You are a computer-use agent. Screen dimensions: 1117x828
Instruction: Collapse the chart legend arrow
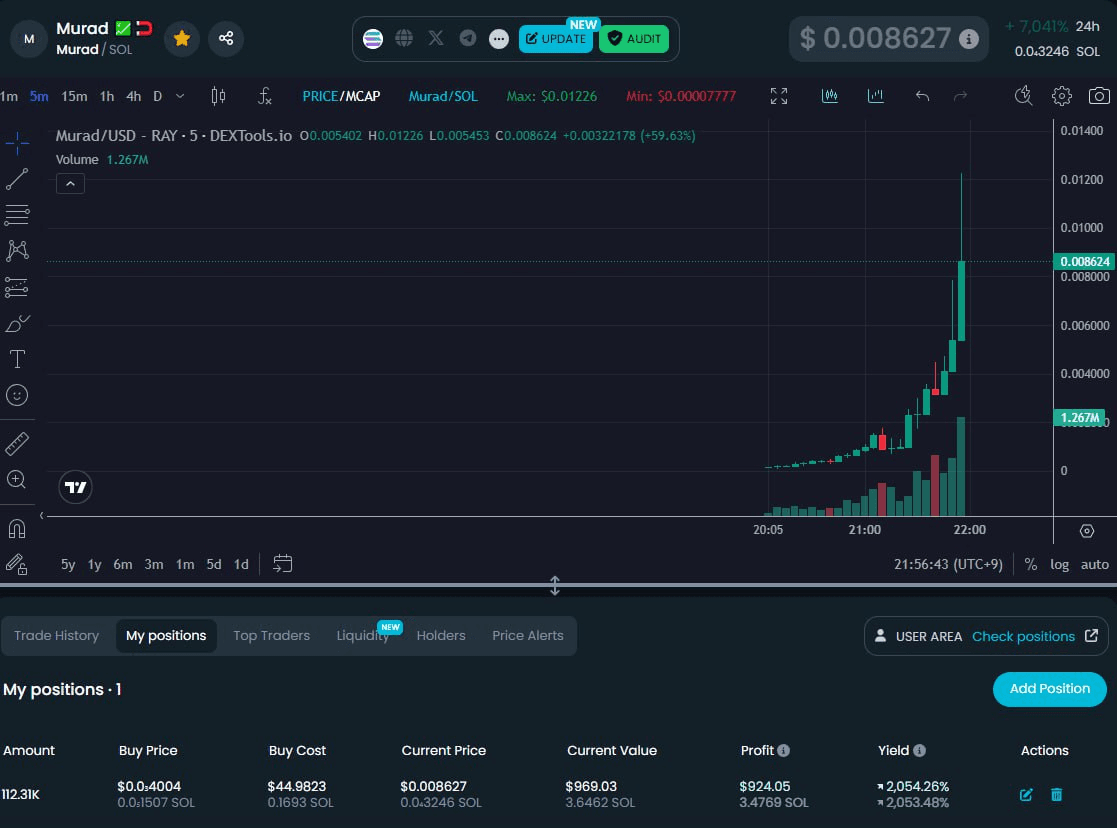(x=71, y=184)
